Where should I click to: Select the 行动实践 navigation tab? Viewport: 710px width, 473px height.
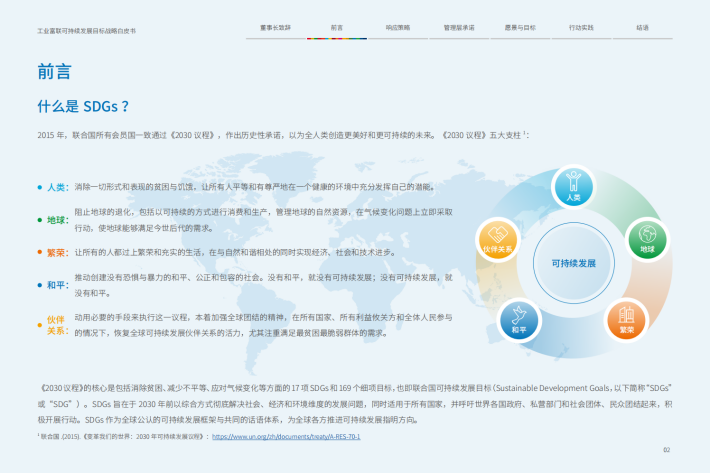tap(581, 28)
